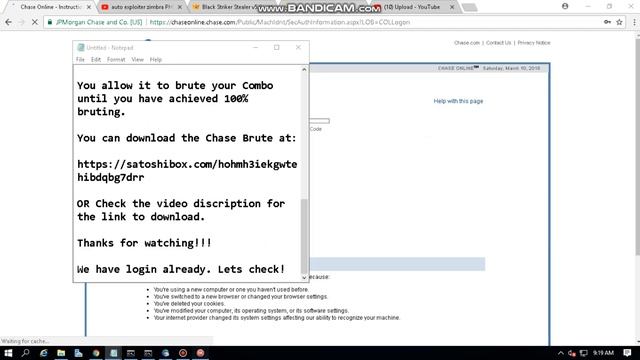This screenshot has width=640, height=360.
Task: Open the Chrome taskbar icon
Action: click(x=96, y=353)
